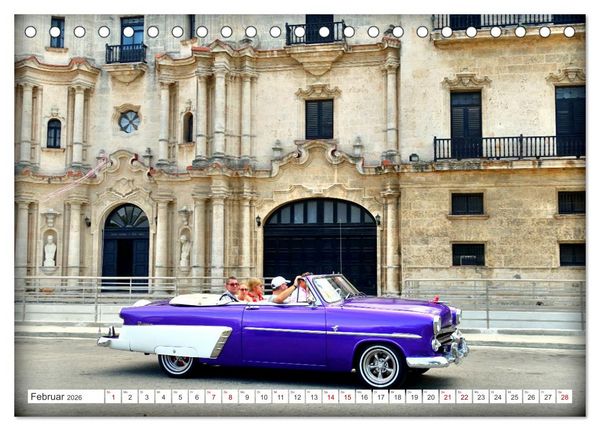Click the Februar 2026 month label
600x431 pixels.
pos(56,397)
